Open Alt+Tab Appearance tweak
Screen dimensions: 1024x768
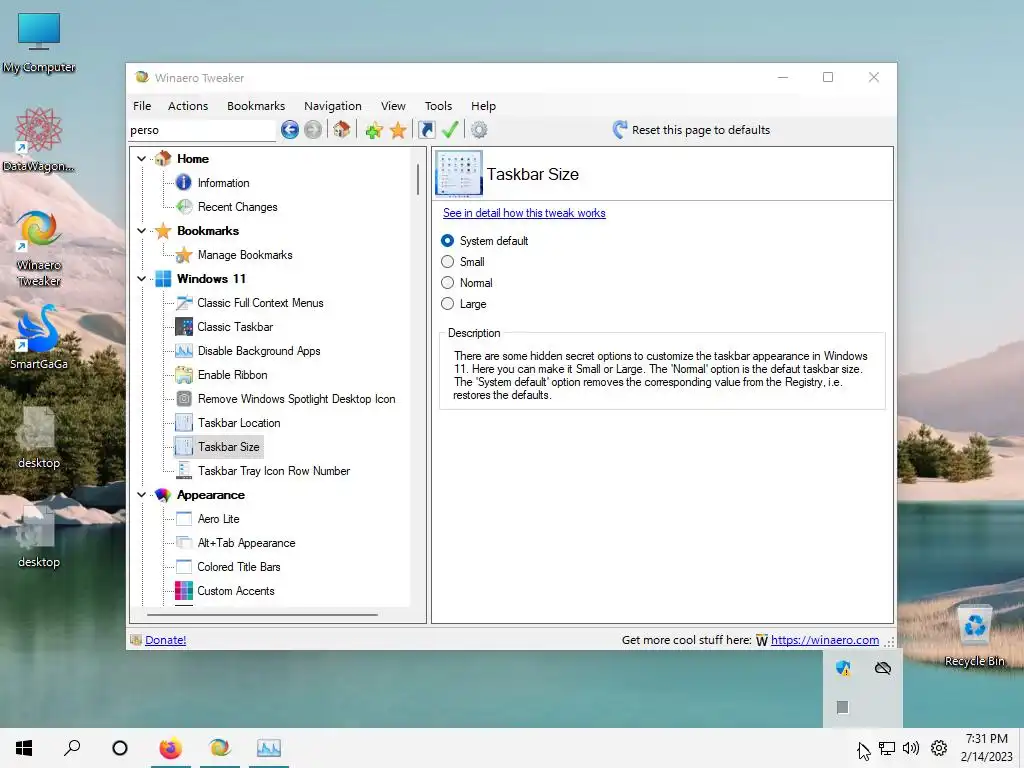click(246, 543)
